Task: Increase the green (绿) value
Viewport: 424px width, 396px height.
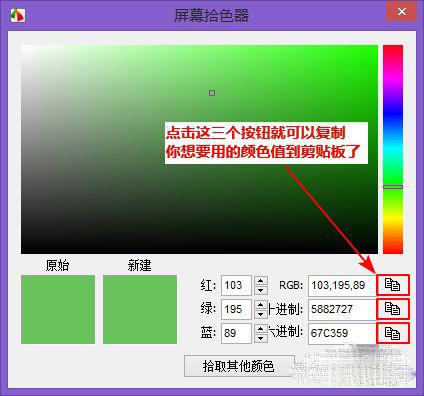Action: [261, 304]
